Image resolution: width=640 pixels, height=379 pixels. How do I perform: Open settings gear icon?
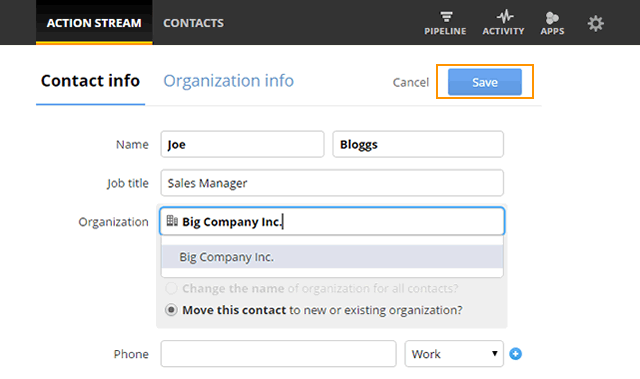pyautogui.click(x=596, y=23)
